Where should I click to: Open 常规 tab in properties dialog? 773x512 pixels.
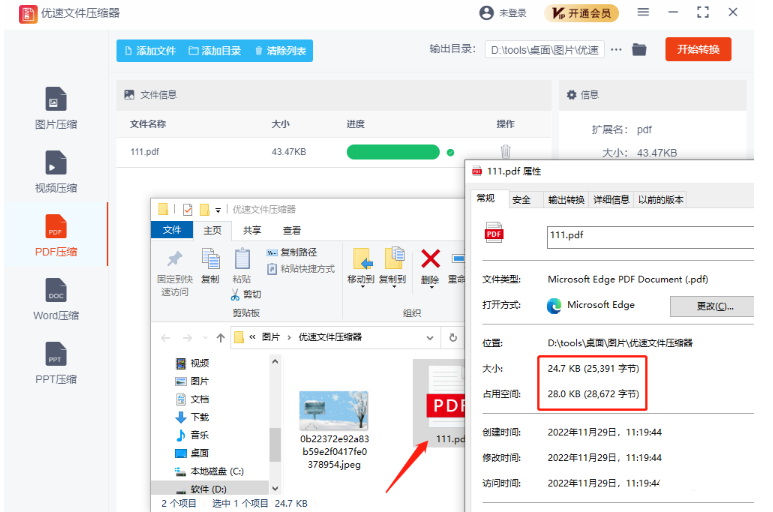tap(486, 198)
